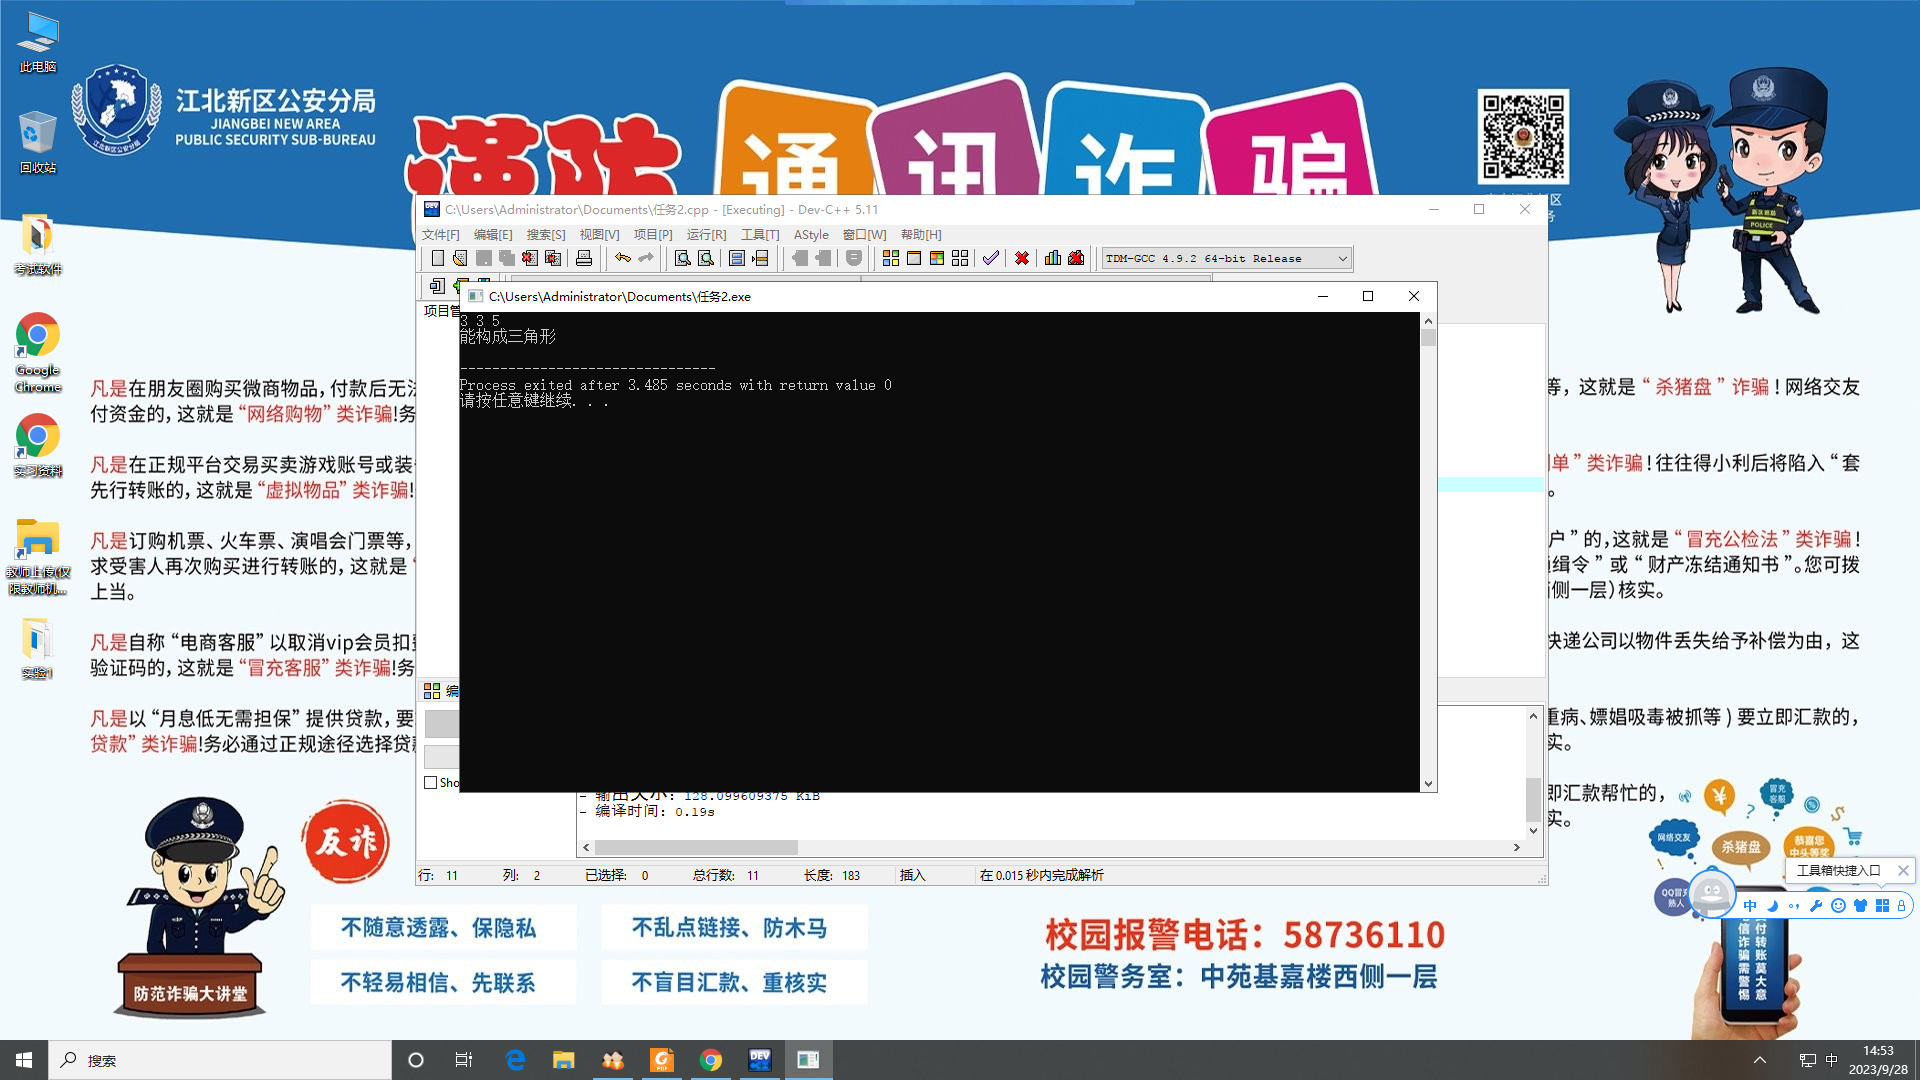This screenshot has height=1080, width=1920.
Task: Close the 工具箱快捷入口 tooltip
Action: (1903, 870)
